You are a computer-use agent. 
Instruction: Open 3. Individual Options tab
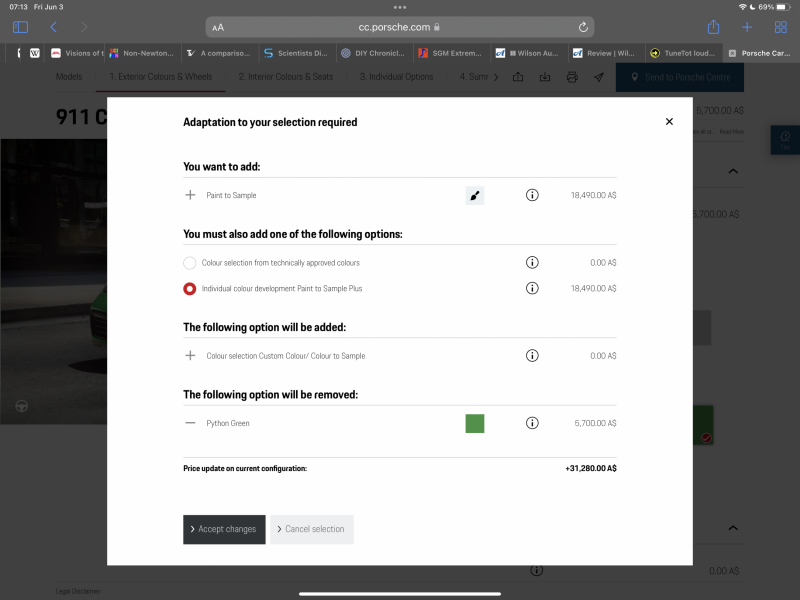[x=396, y=77]
